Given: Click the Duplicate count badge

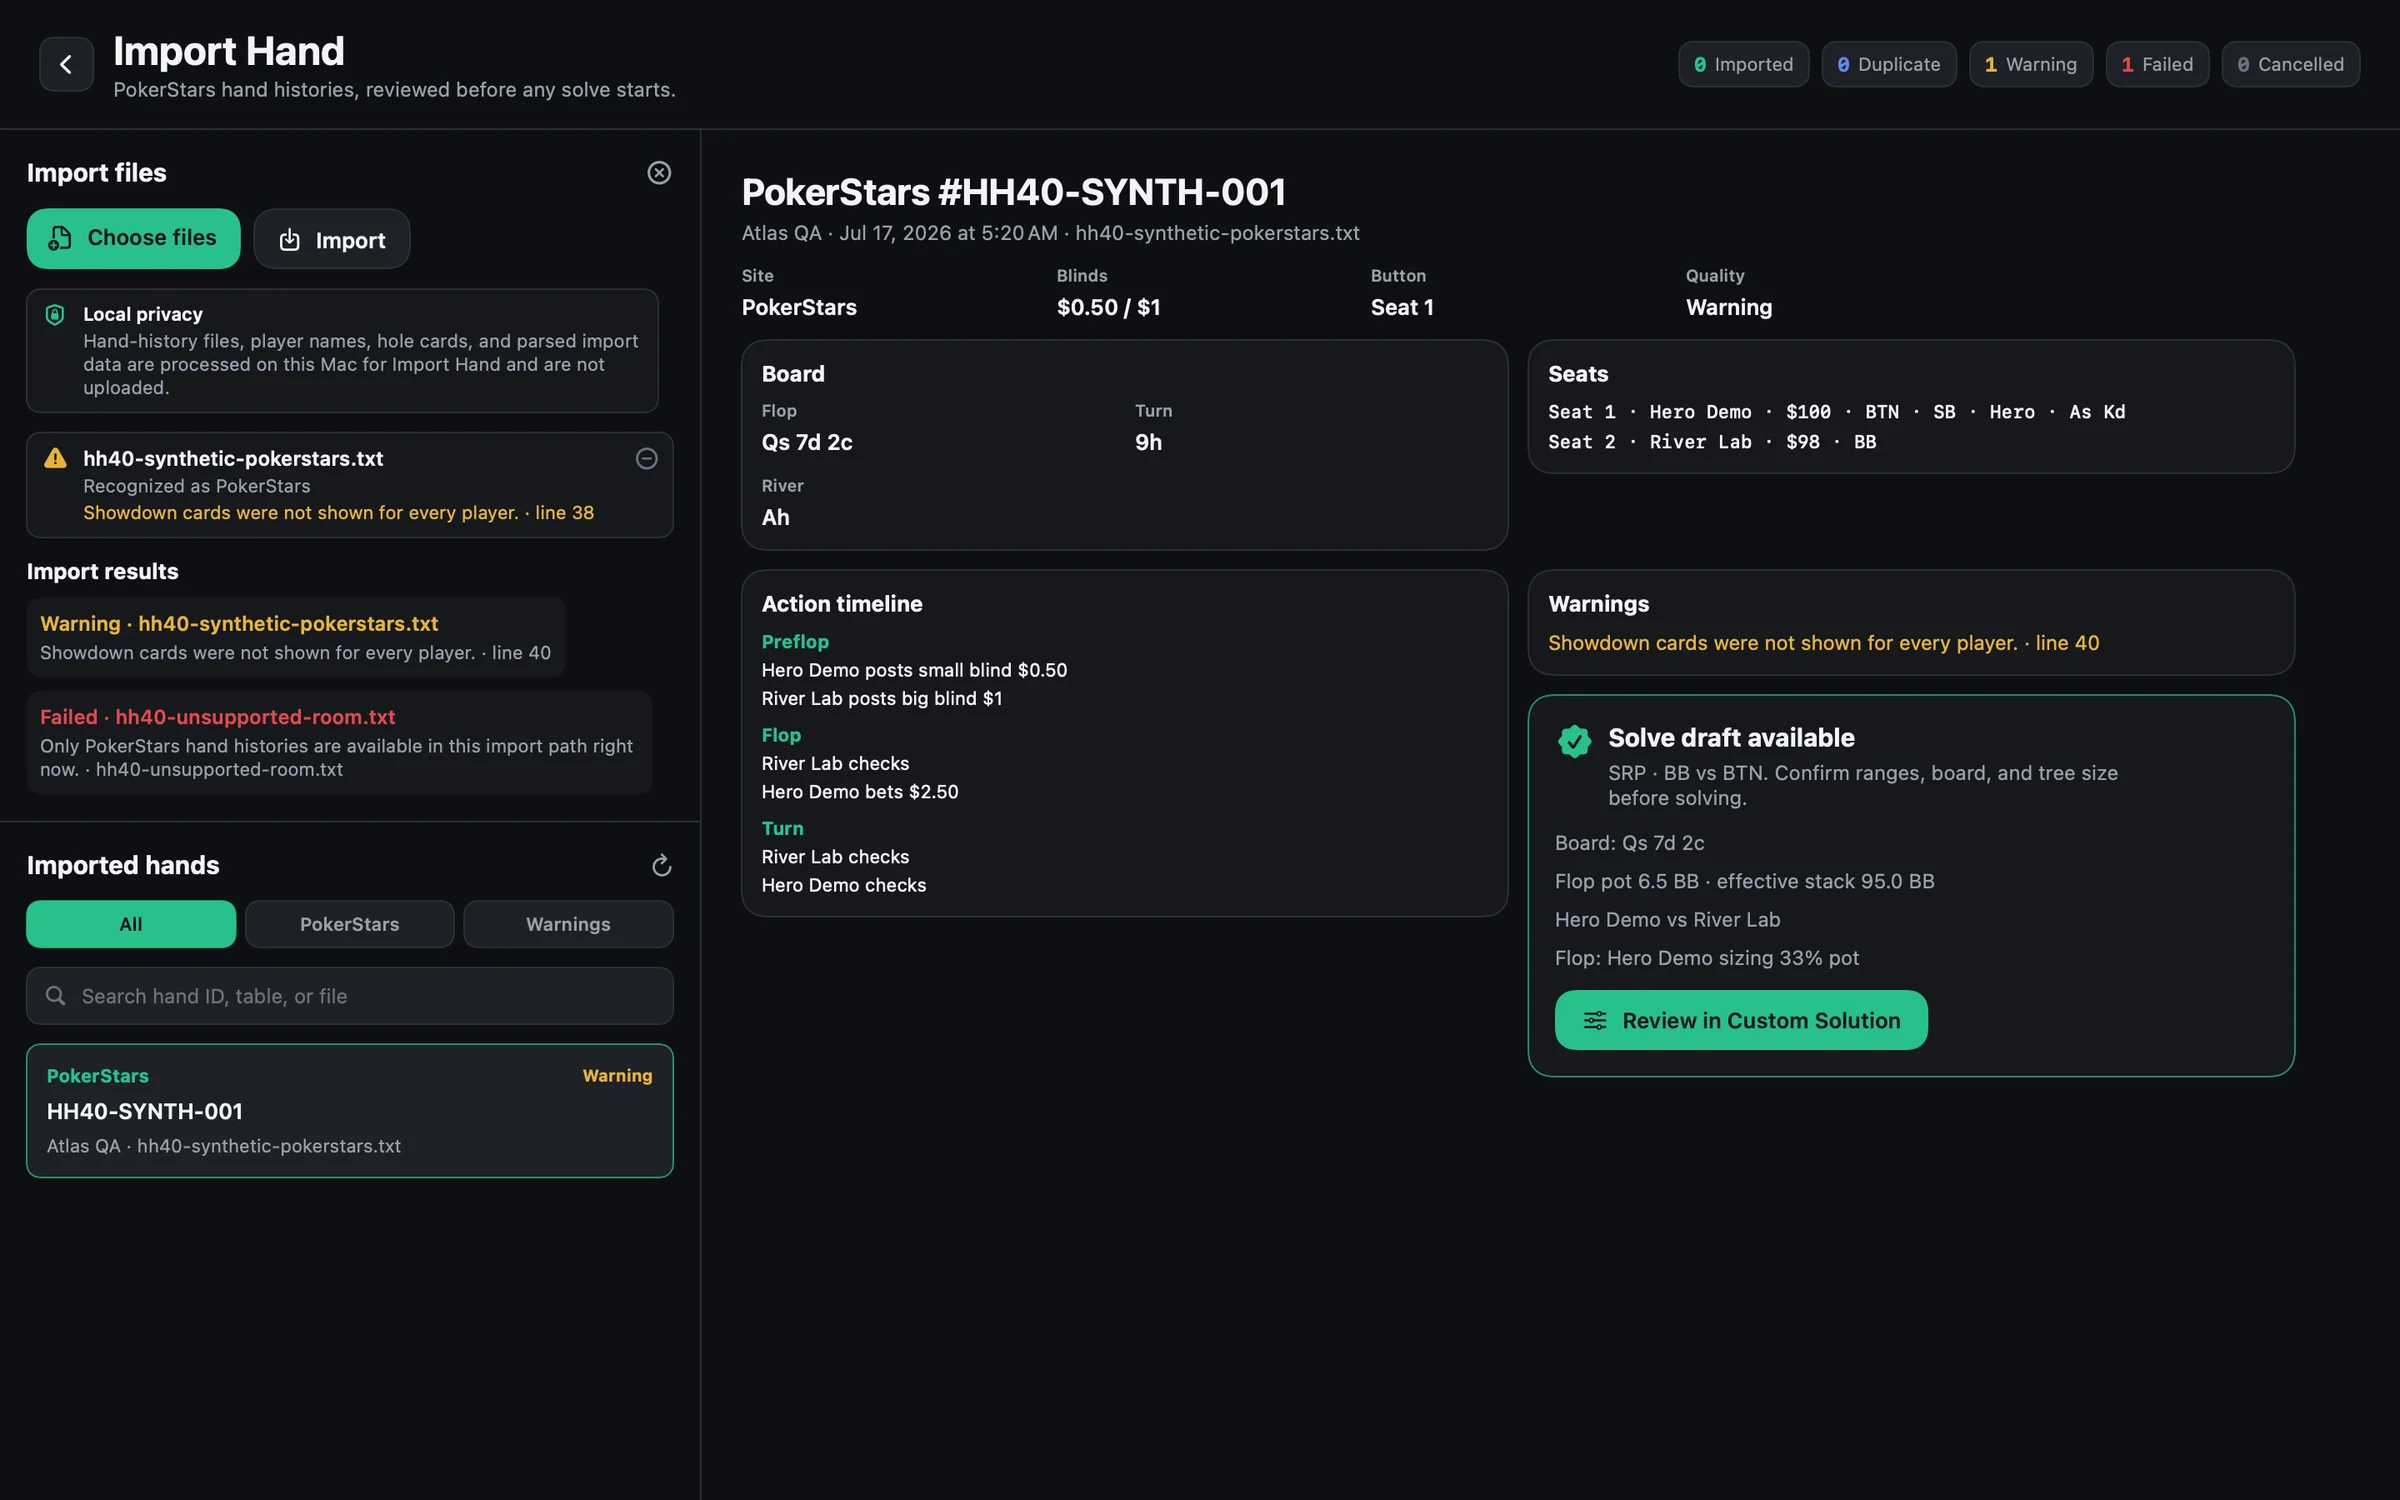Looking at the screenshot, I should pyautogui.click(x=1888, y=64).
